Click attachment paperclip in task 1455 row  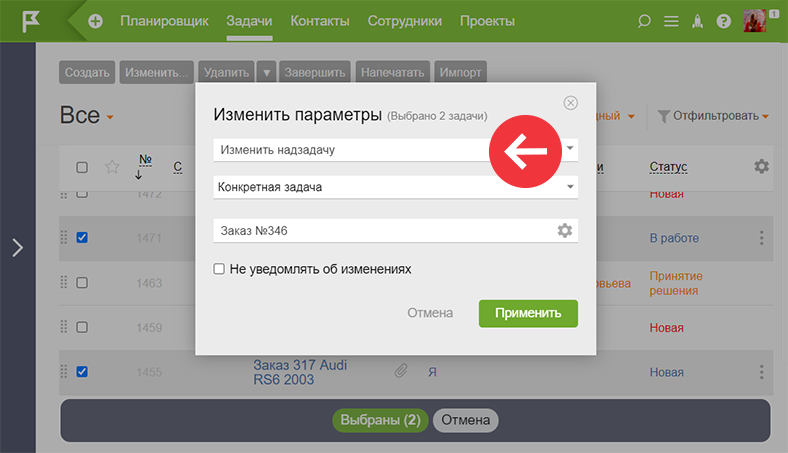point(401,372)
